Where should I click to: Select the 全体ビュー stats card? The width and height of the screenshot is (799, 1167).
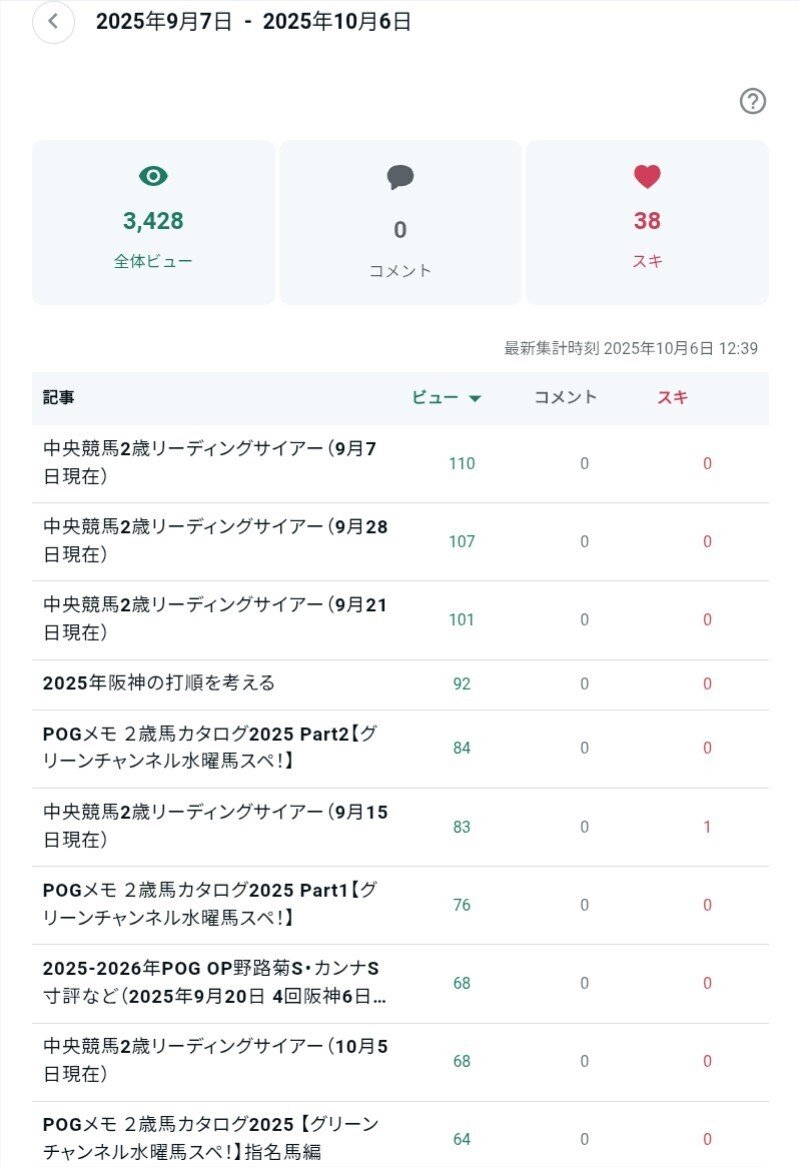(x=153, y=222)
